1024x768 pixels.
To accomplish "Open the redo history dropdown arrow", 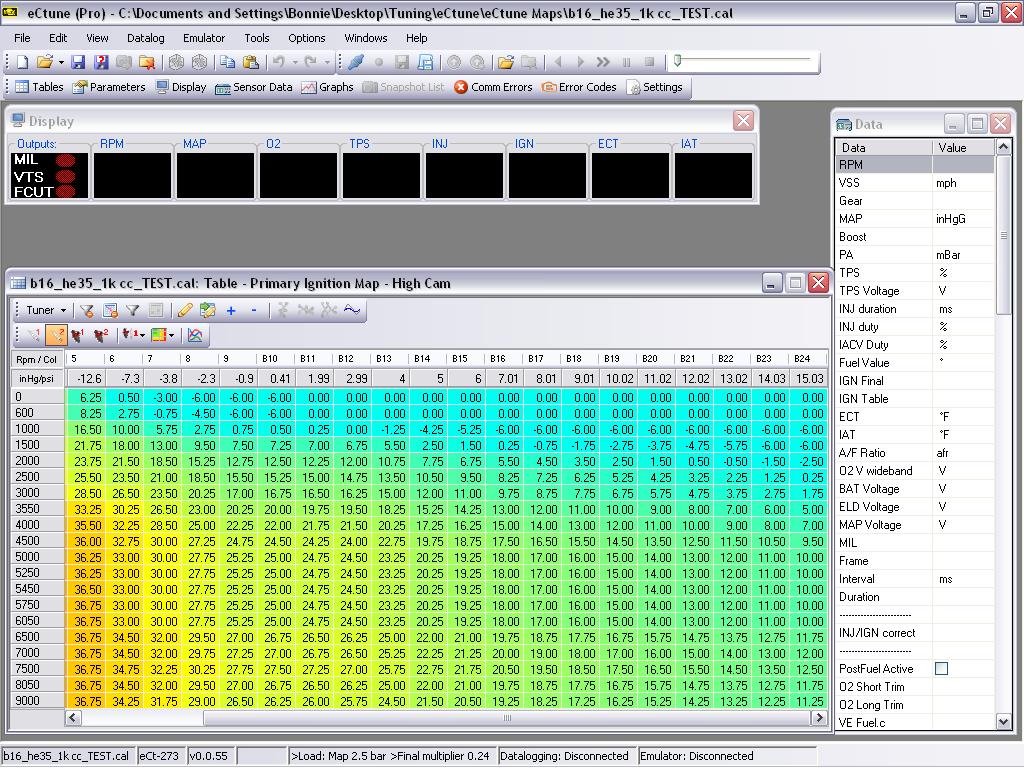I will 327,63.
